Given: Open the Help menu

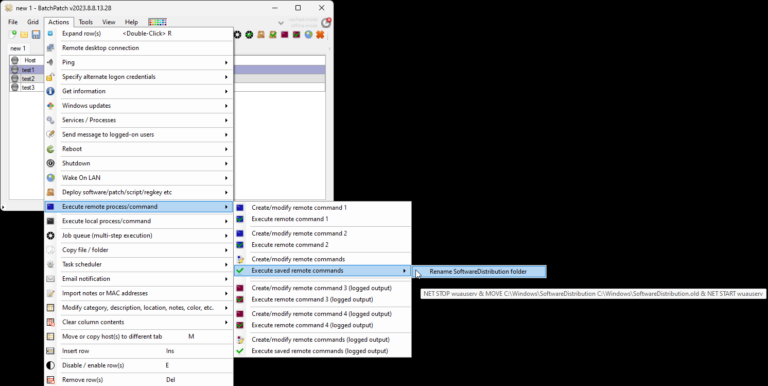Looking at the screenshot, I should pyautogui.click(x=131, y=22).
